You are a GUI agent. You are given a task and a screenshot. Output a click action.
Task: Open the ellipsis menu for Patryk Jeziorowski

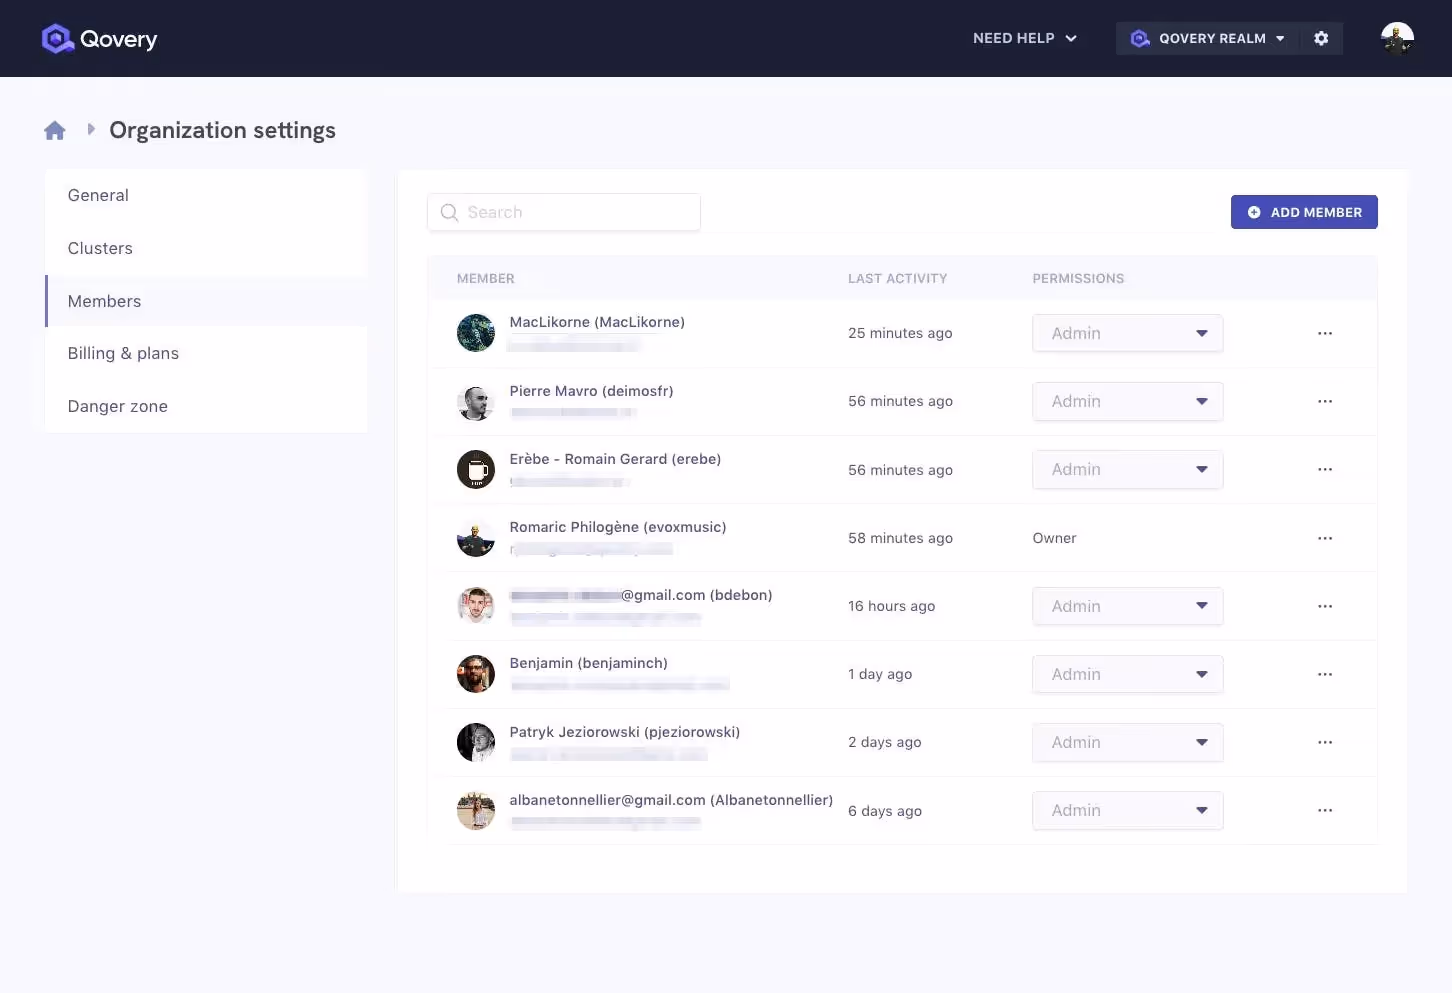[1325, 742]
